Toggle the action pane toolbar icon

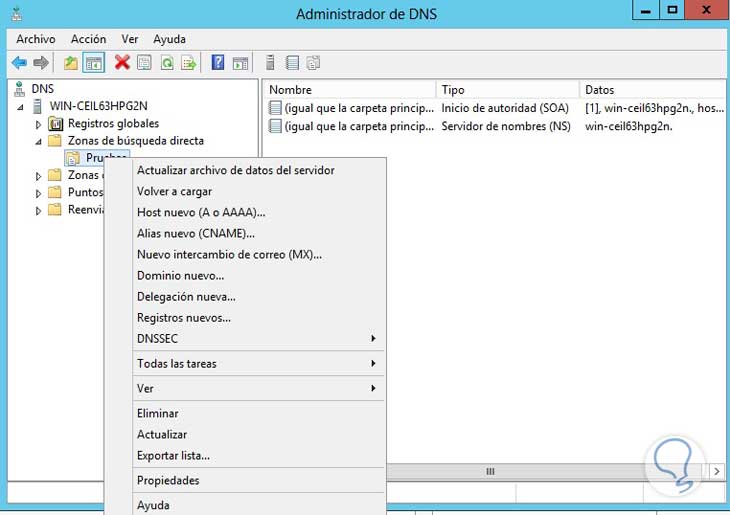tap(240, 63)
